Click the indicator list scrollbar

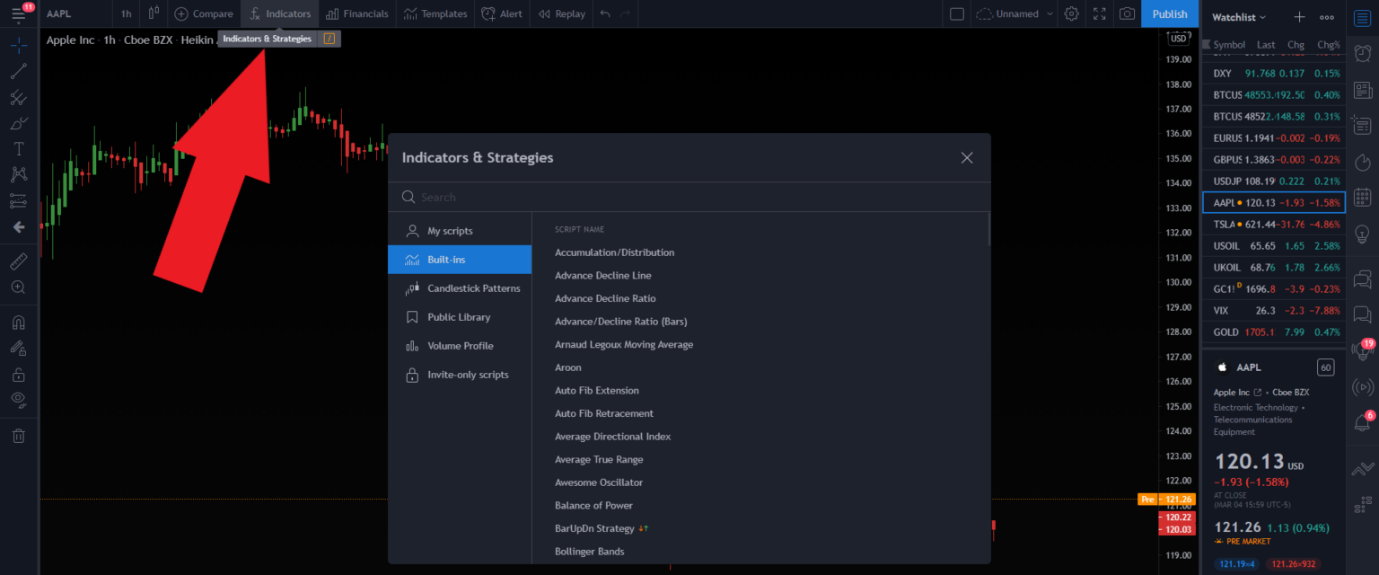coord(988,230)
